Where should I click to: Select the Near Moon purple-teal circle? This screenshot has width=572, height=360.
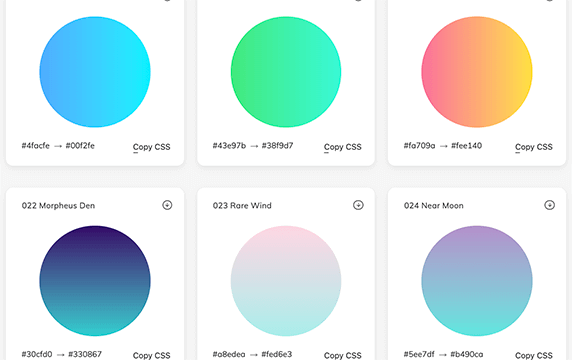click(477, 281)
